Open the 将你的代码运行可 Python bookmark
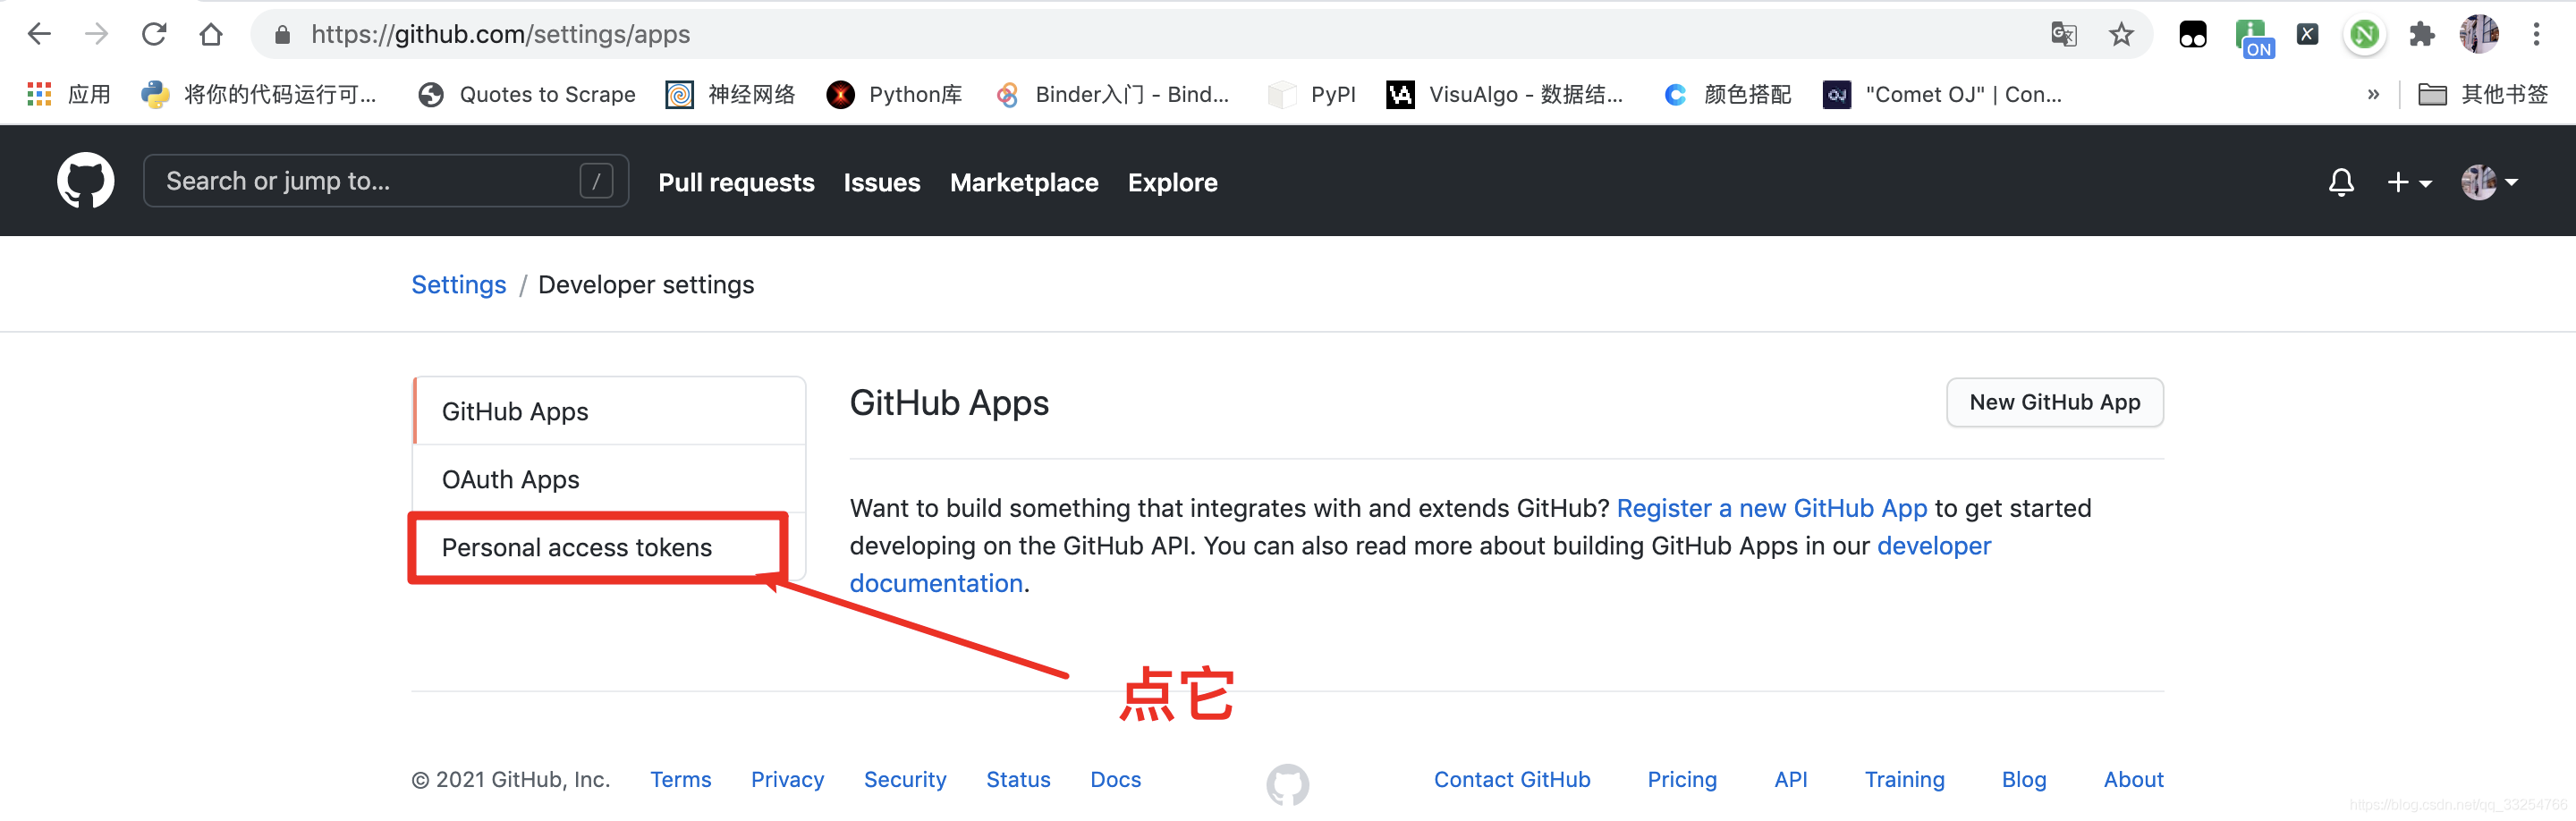The height and width of the screenshot is (821, 2576). (x=259, y=94)
